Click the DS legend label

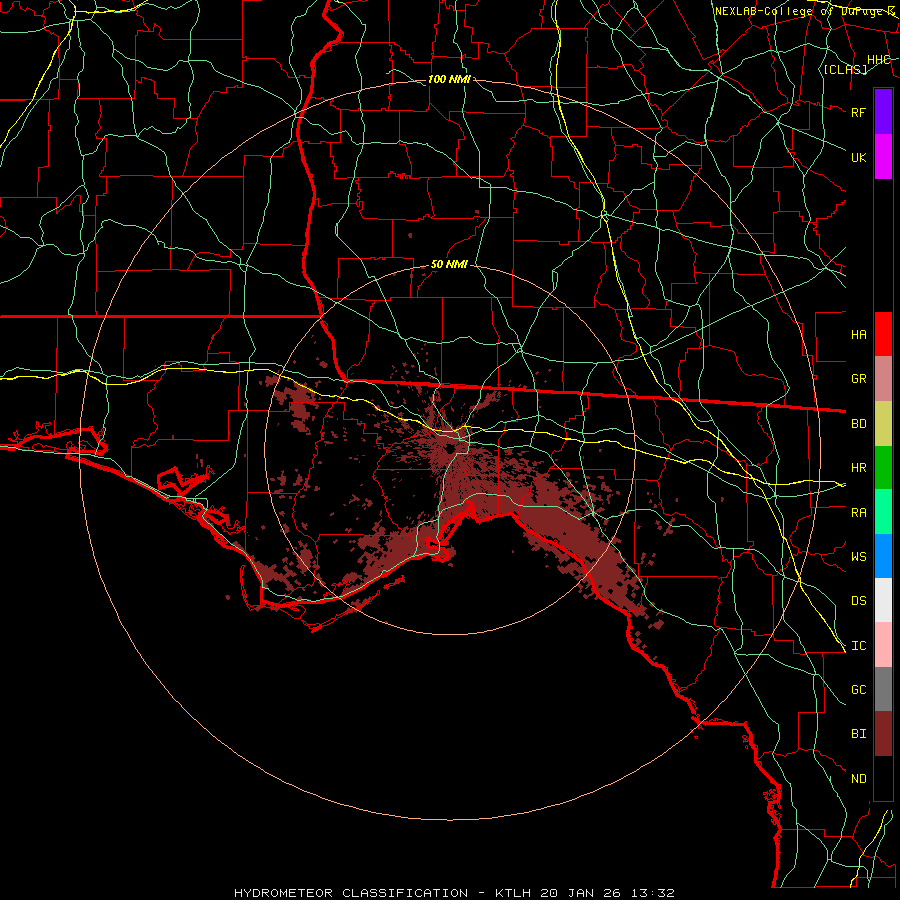point(858,601)
